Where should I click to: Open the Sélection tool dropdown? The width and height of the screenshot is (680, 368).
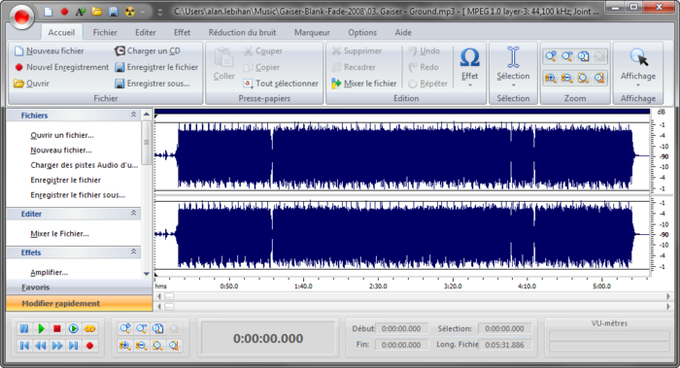pos(513,67)
